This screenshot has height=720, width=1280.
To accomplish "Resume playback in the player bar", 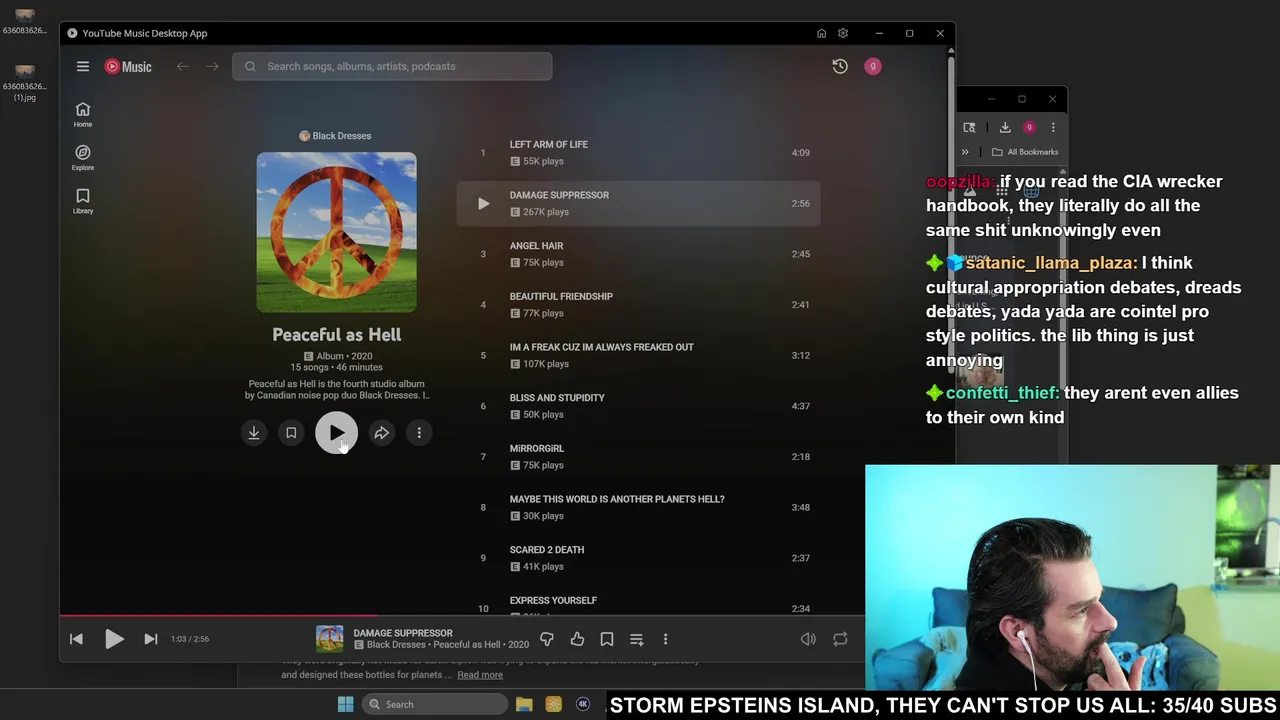I will (114, 639).
